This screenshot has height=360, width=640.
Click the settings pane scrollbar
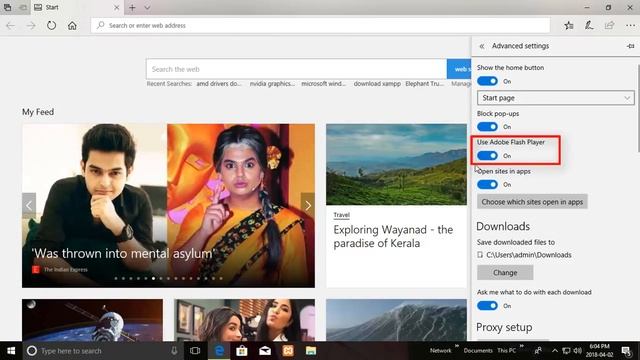tap(638, 108)
